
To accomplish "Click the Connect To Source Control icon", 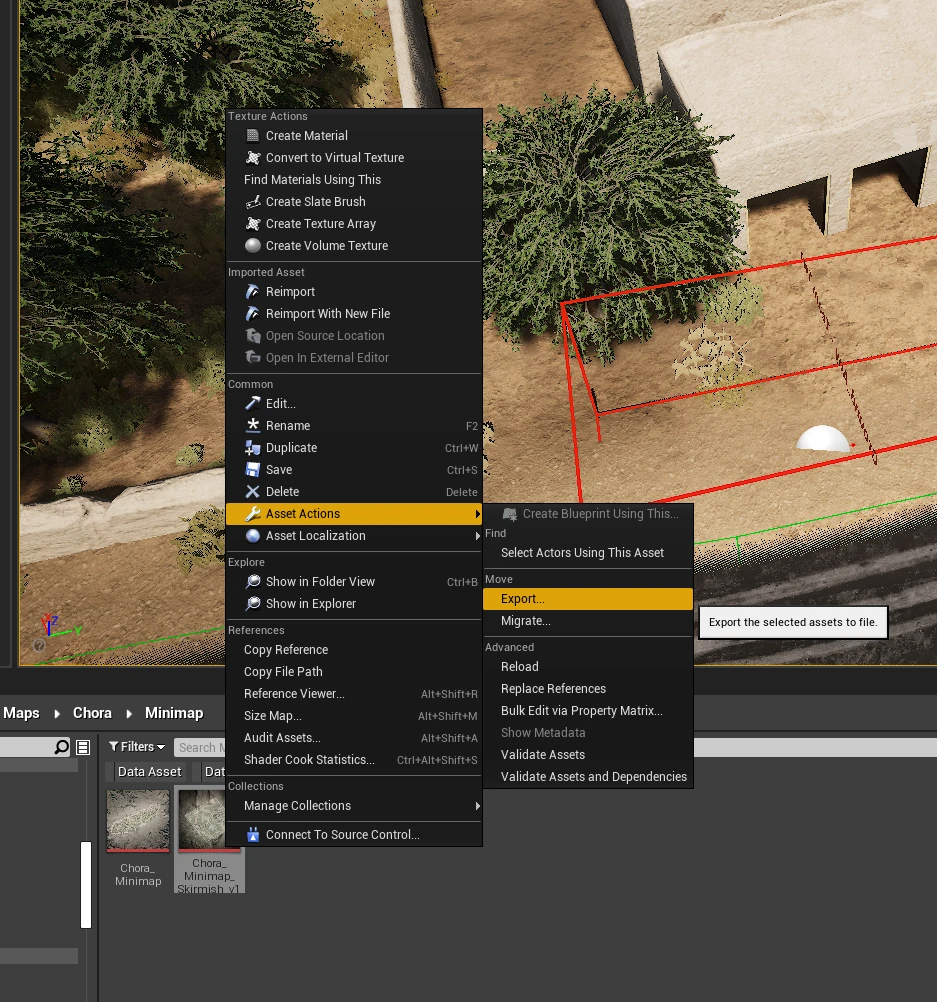I will click(x=253, y=834).
